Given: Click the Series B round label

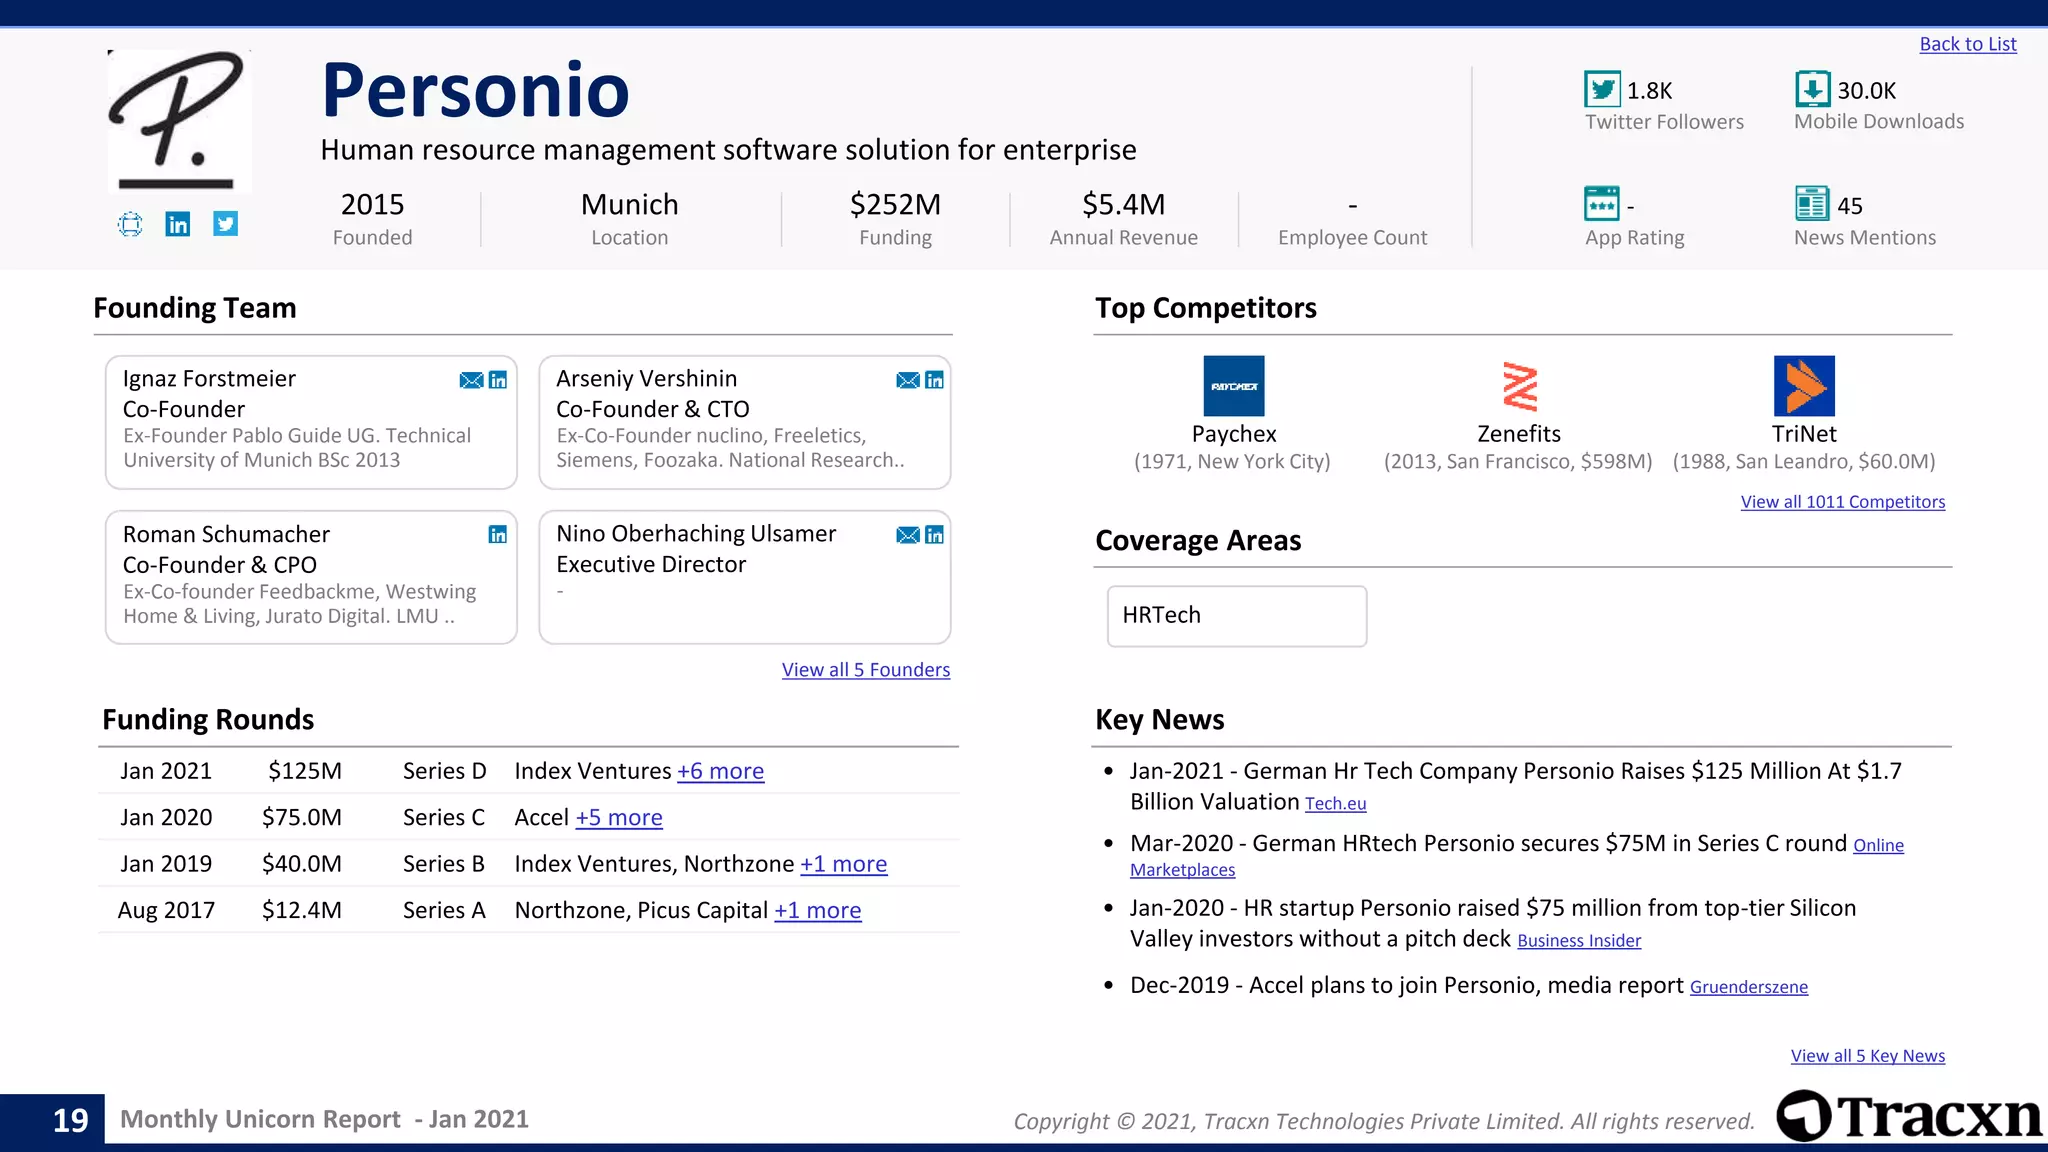Looking at the screenshot, I should pos(444,864).
